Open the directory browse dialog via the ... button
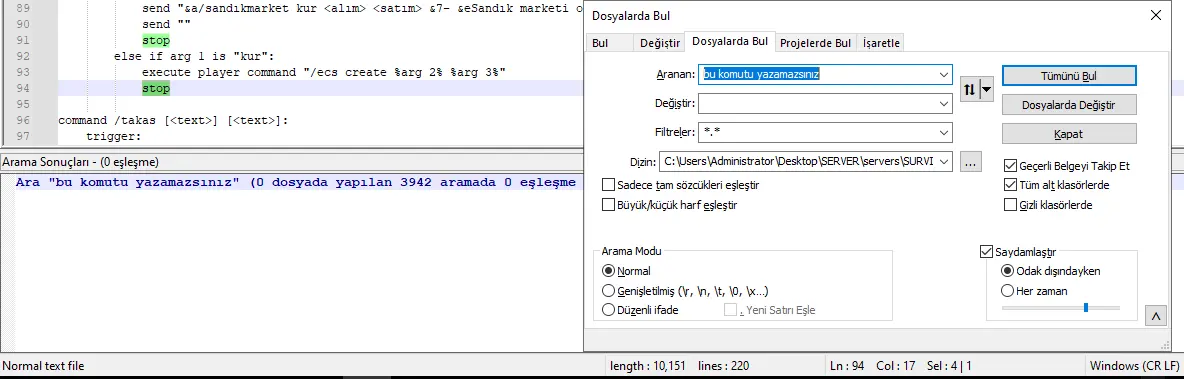This screenshot has width=1184, height=379. [x=971, y=161]
